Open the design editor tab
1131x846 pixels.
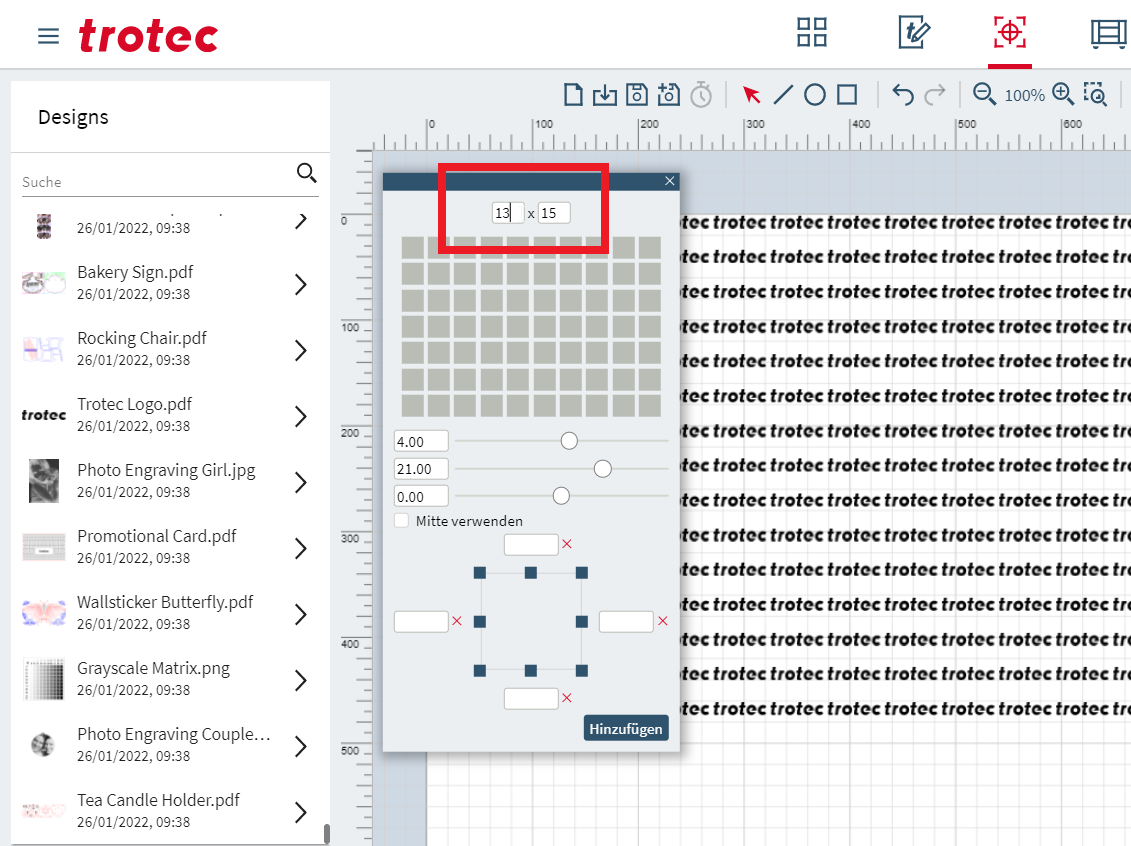(913, 32)
